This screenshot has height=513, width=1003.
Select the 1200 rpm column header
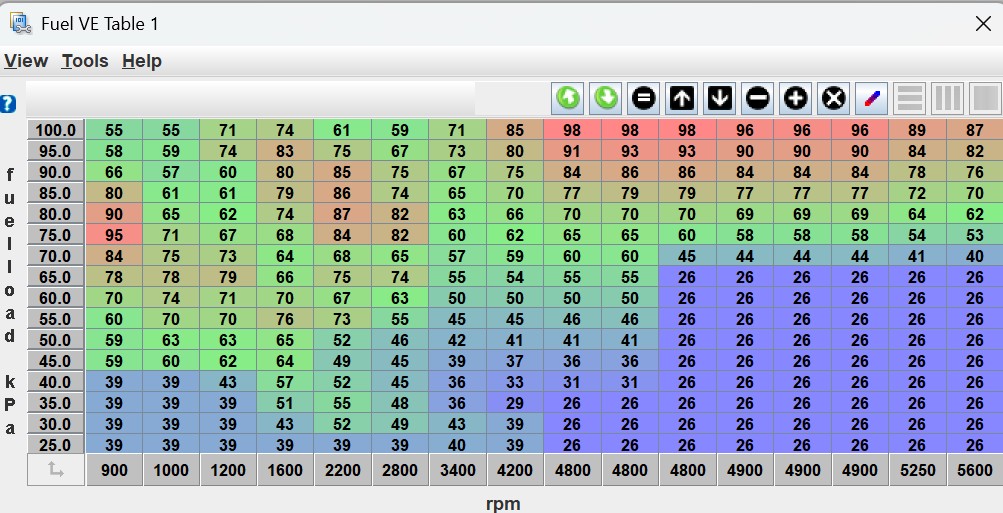(x=228, y=470)
